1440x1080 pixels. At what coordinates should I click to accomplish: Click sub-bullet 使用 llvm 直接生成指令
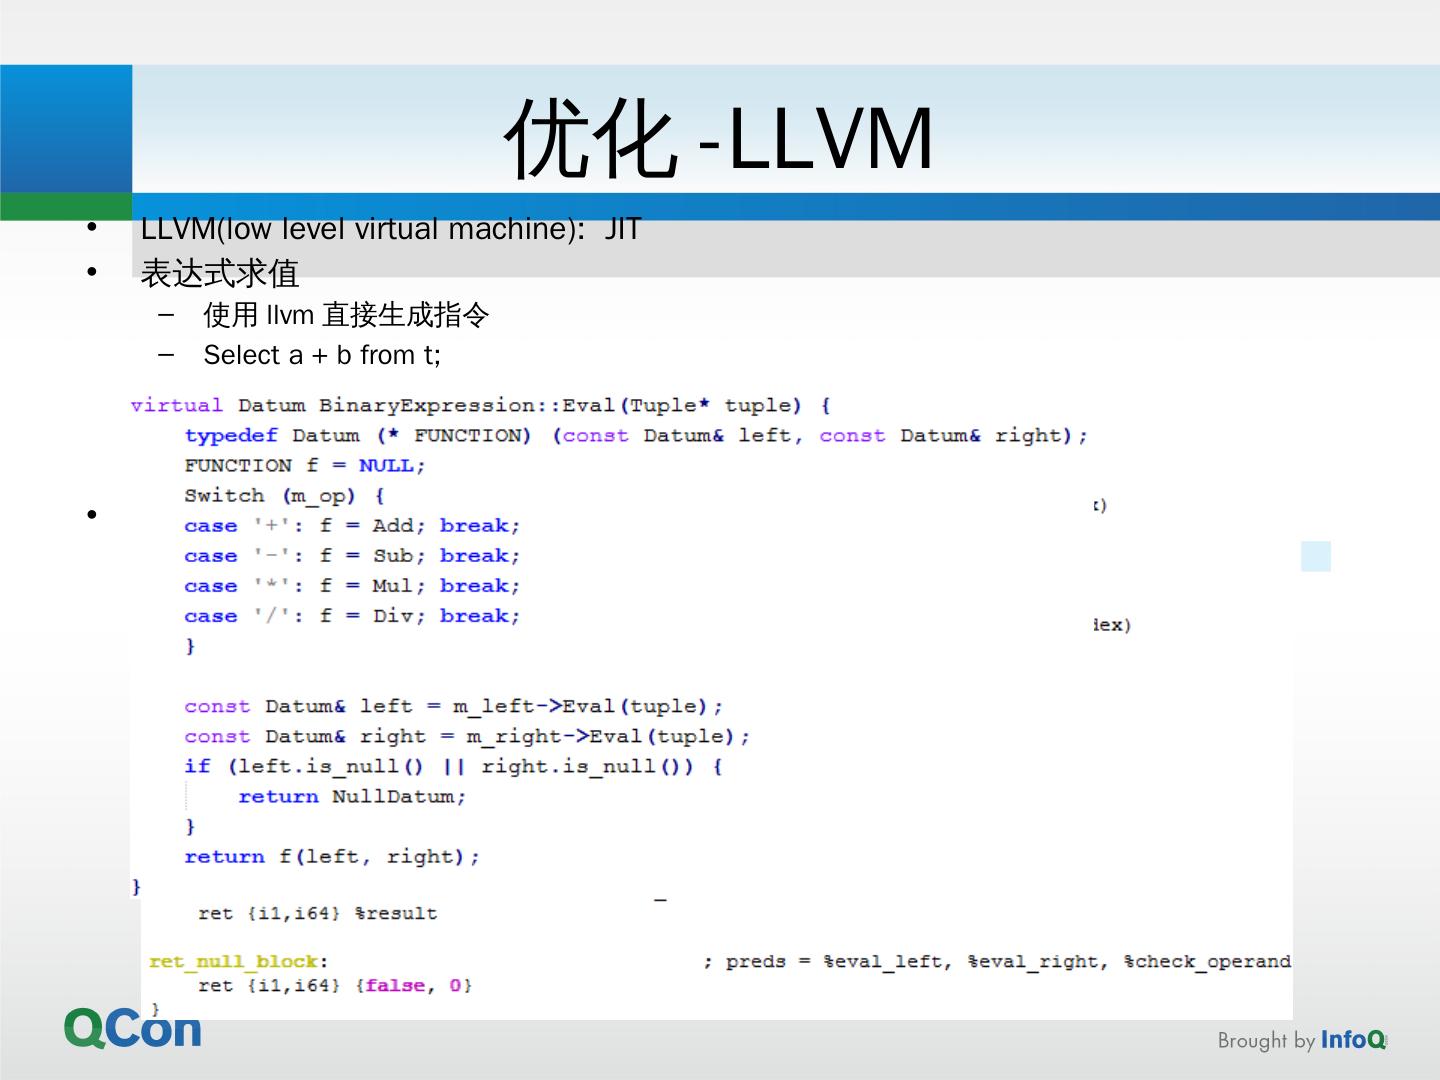(346, 315)
